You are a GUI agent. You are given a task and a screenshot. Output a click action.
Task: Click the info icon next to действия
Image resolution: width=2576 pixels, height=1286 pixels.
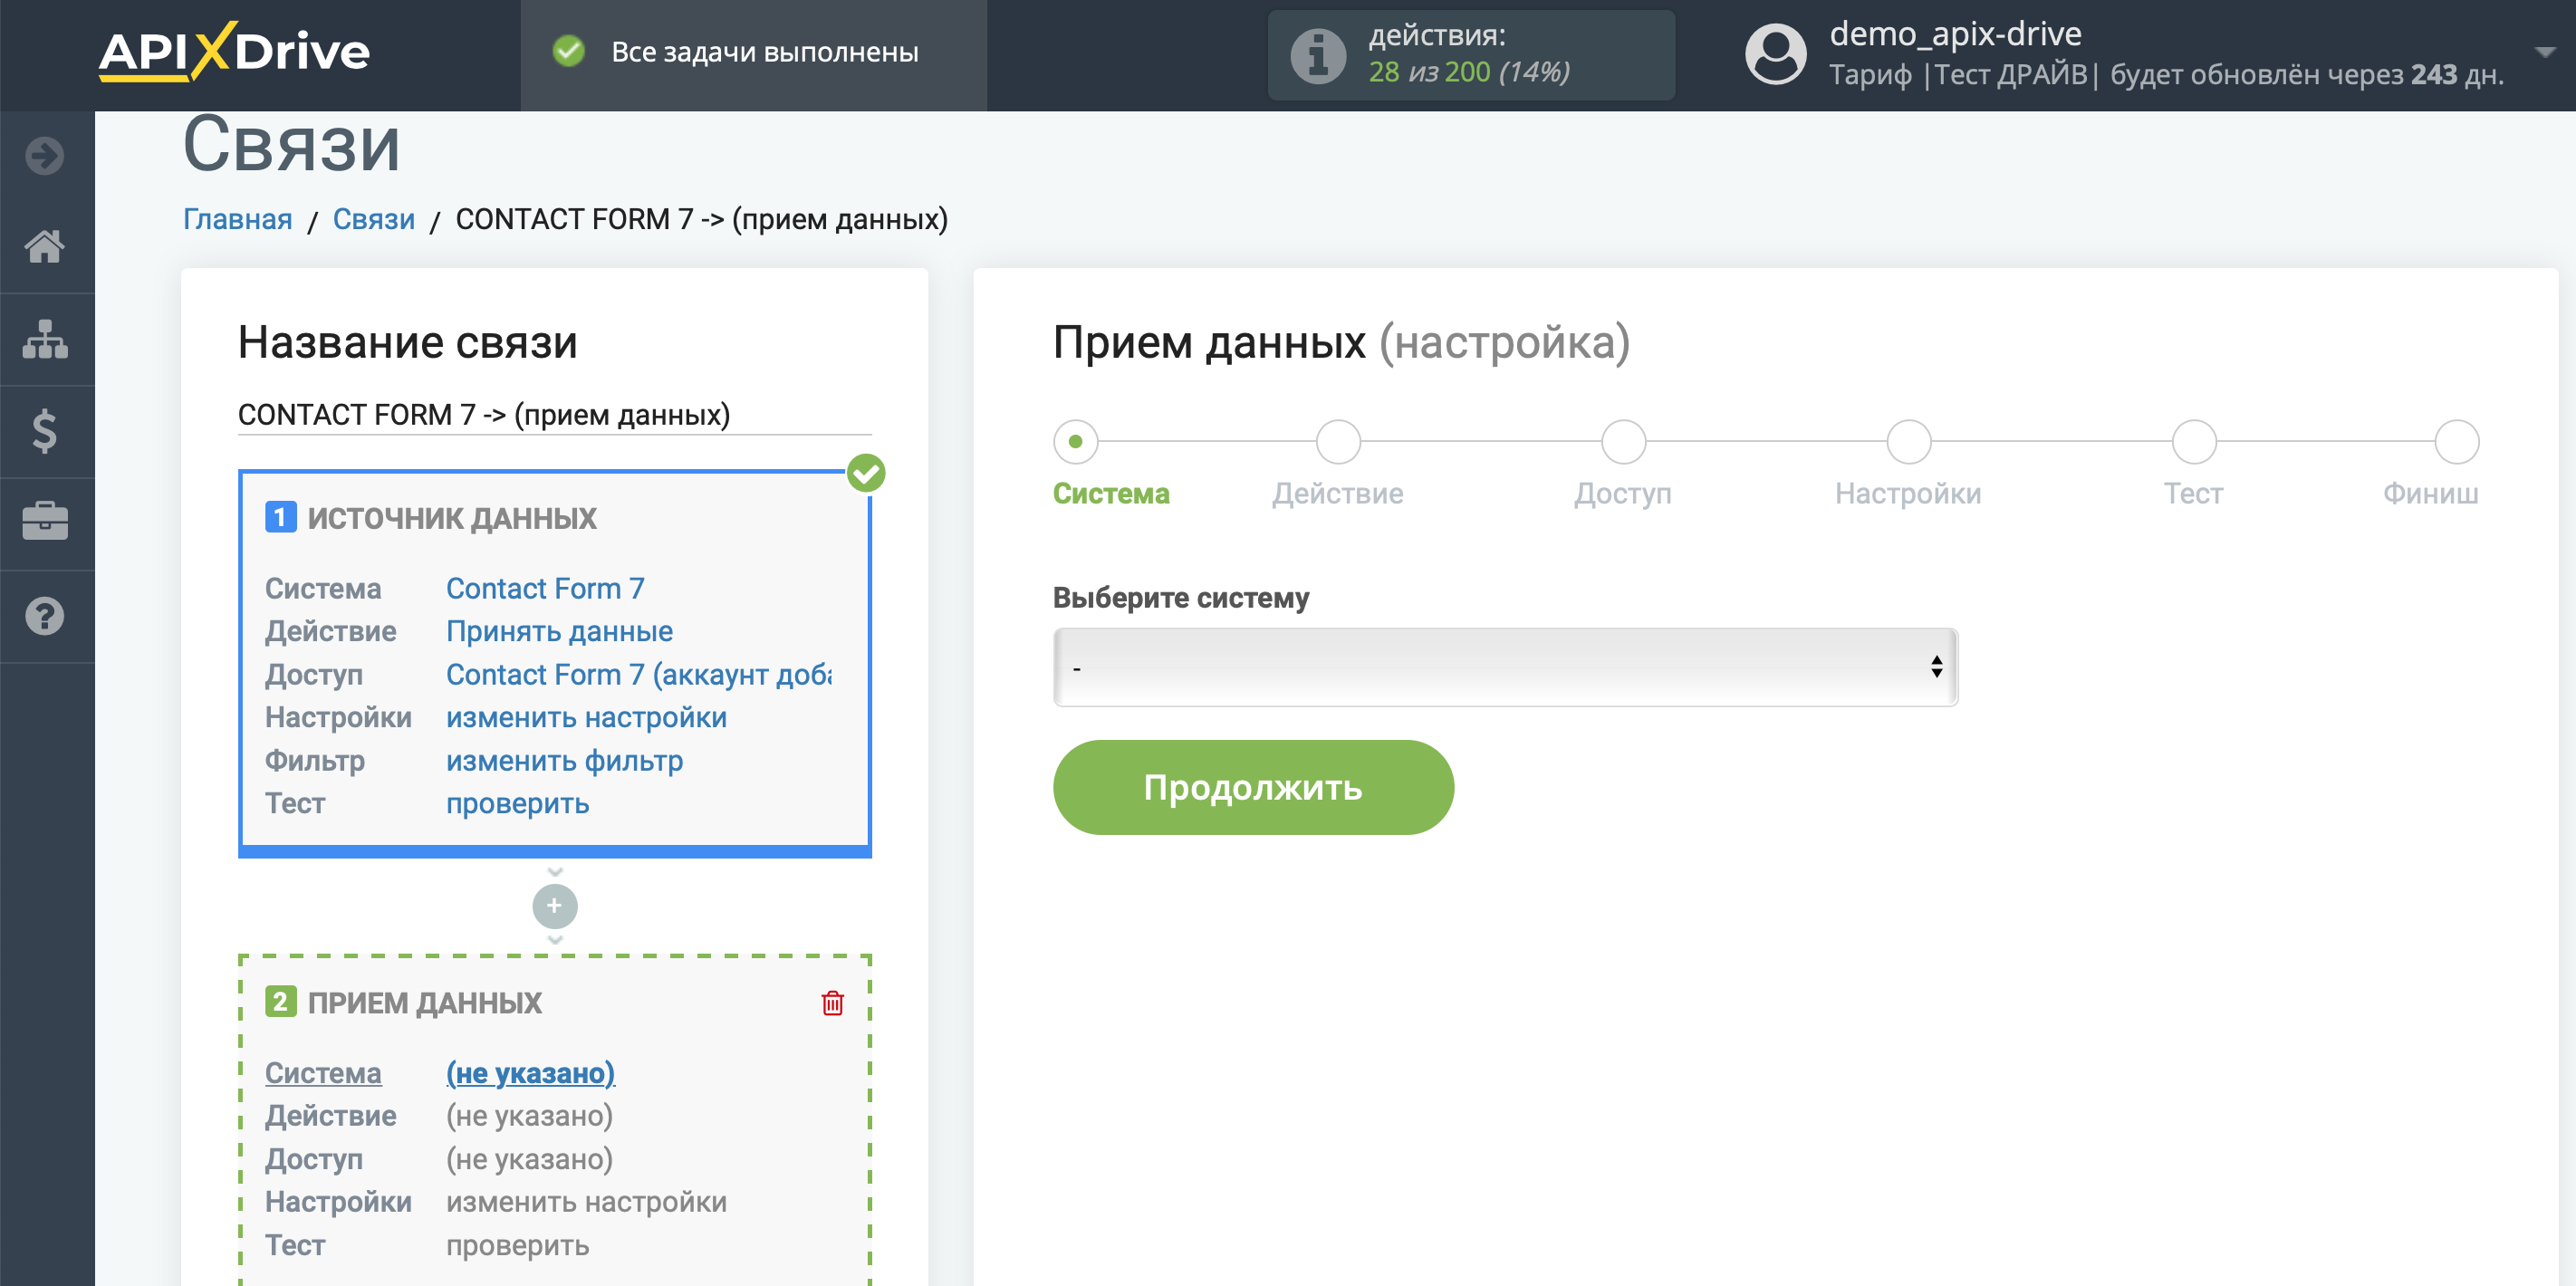pyautogui.click(x=1318, y=55)
